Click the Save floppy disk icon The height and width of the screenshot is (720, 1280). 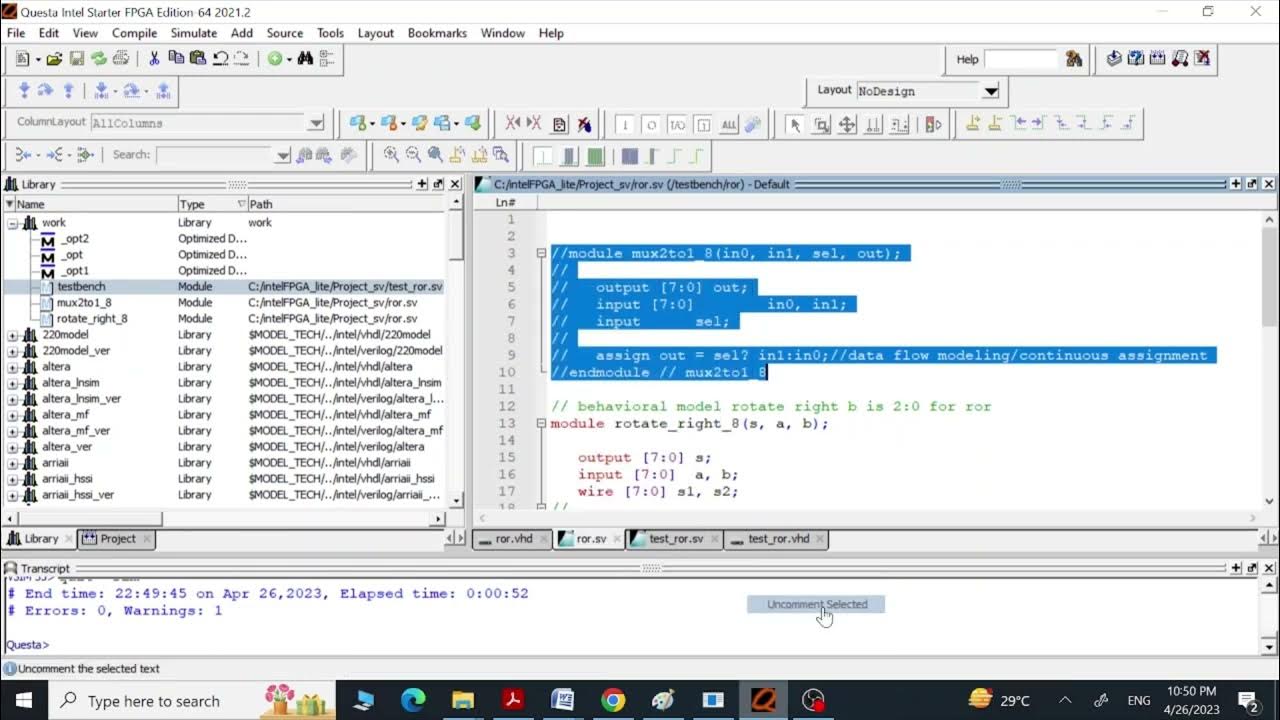click(77, 59)
